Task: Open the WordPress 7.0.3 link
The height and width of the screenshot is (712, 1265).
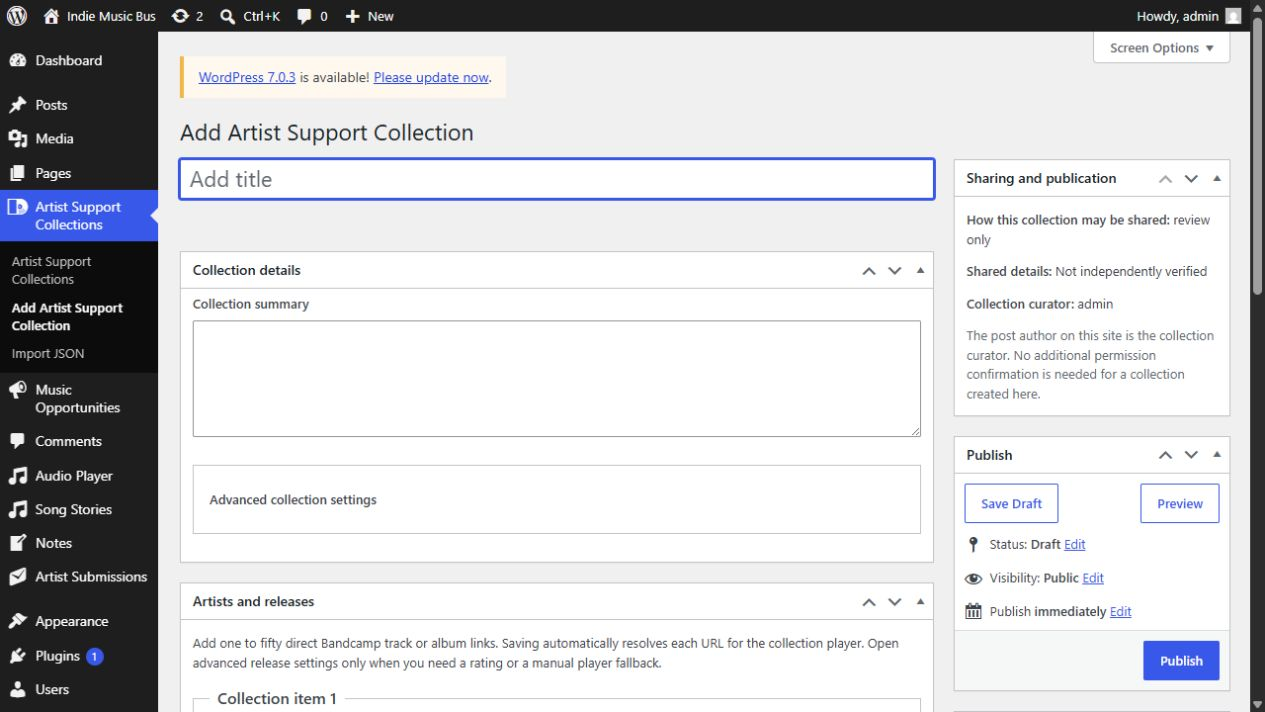Action: 247,77
